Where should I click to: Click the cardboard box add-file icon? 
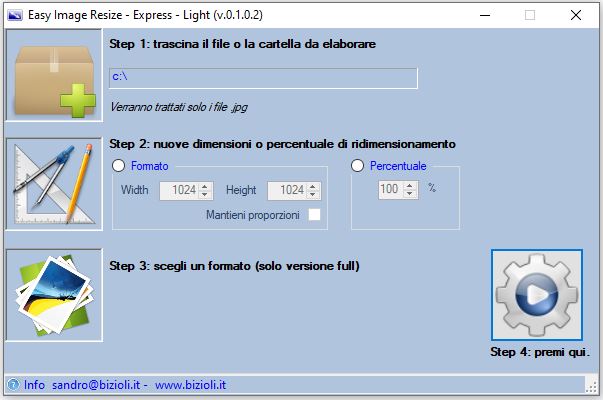(x=54, y=75)
